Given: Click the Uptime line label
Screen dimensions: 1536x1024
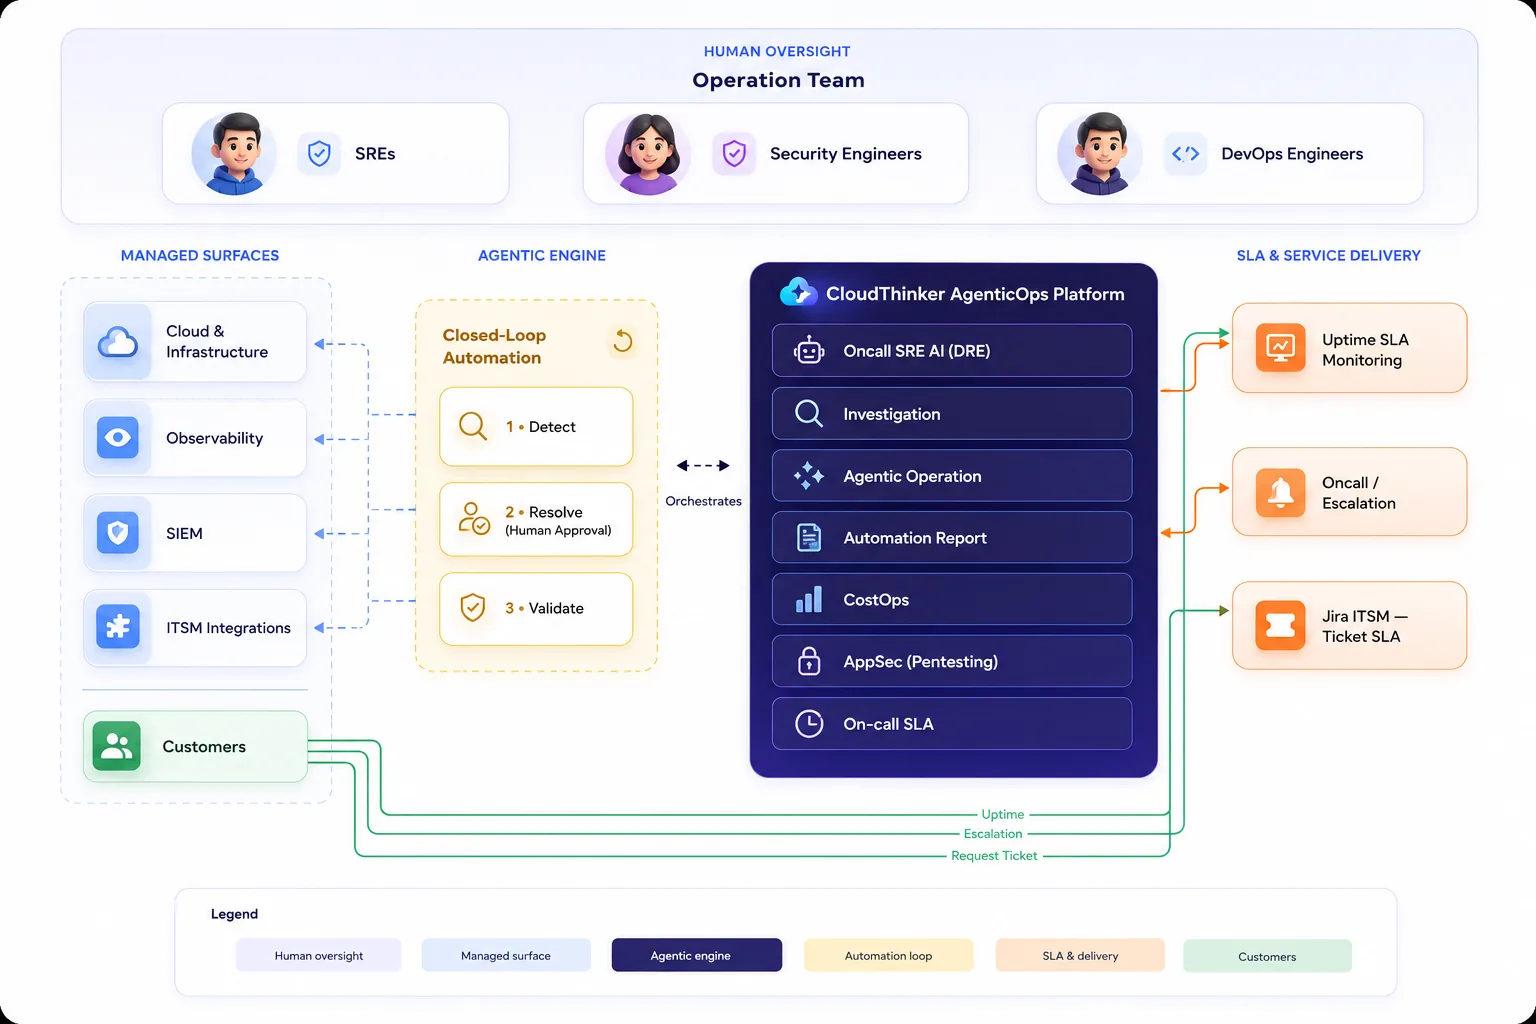Looking at the screenshot, I should point(1003,815).
